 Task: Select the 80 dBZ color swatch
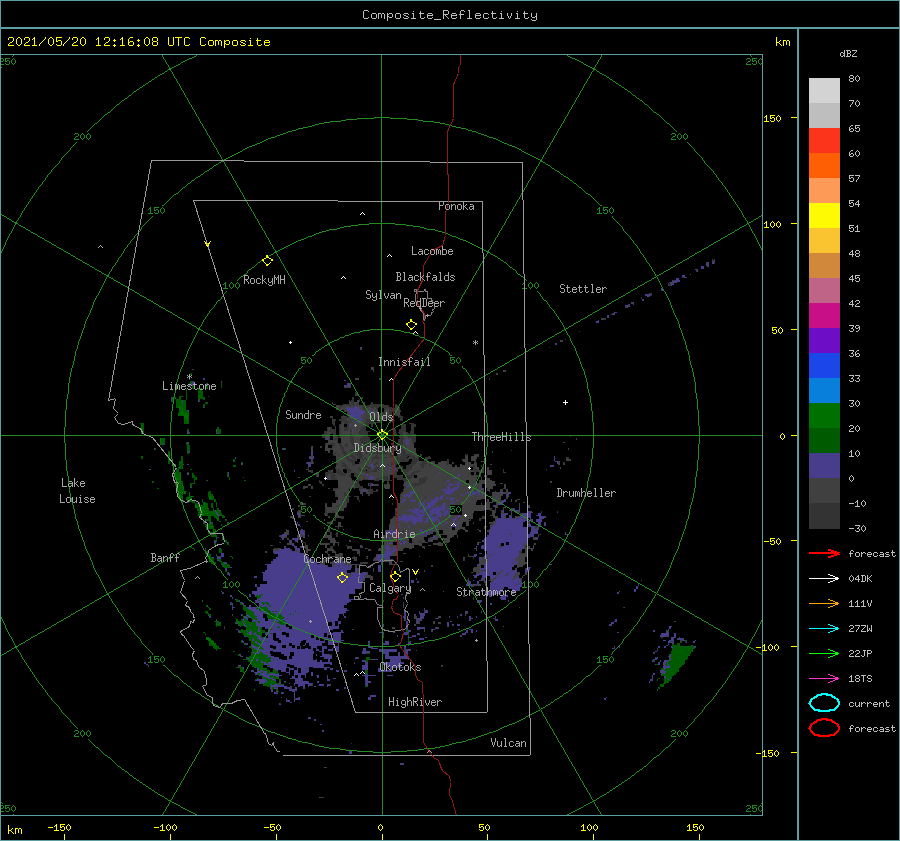(x=824, y=91)
